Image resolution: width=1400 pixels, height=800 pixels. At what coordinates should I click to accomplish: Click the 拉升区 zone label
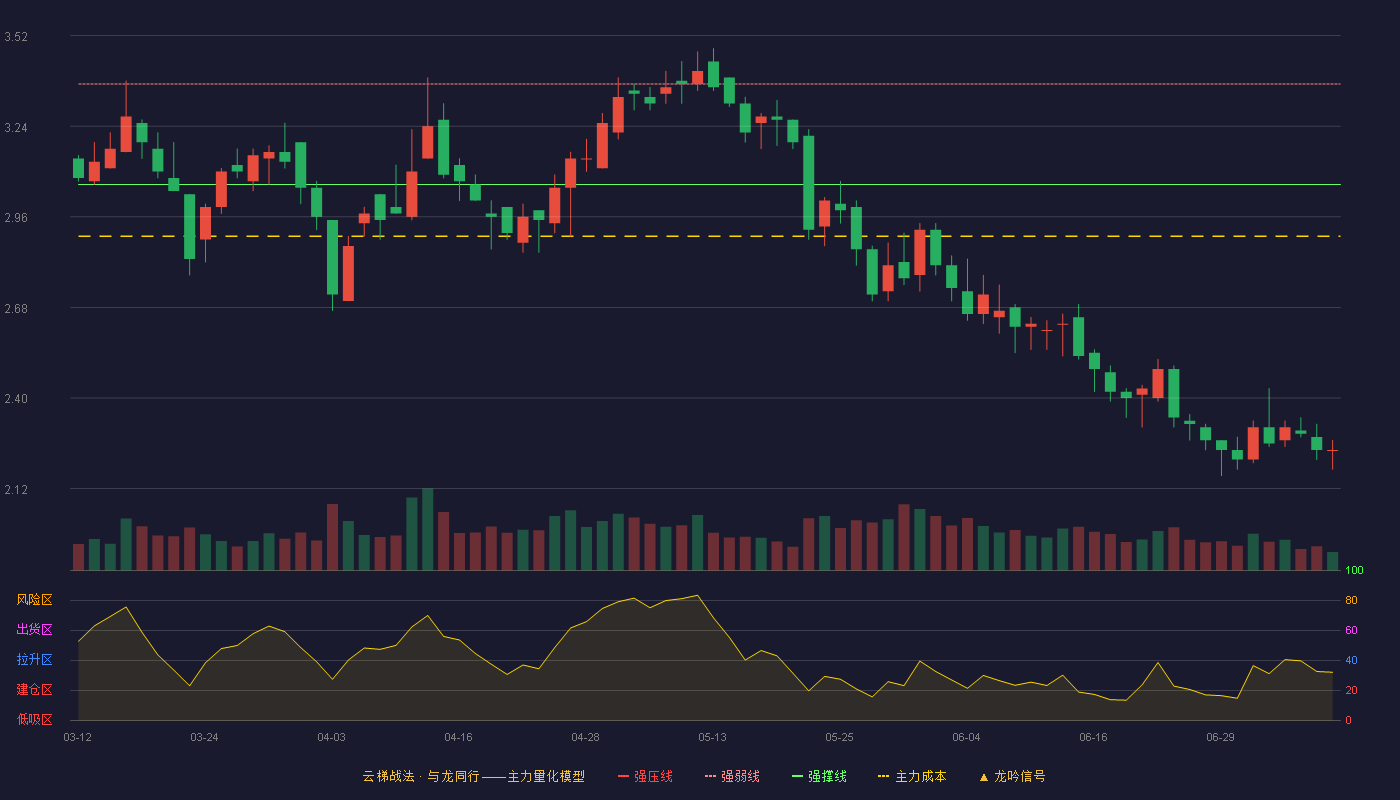(34, 660)
